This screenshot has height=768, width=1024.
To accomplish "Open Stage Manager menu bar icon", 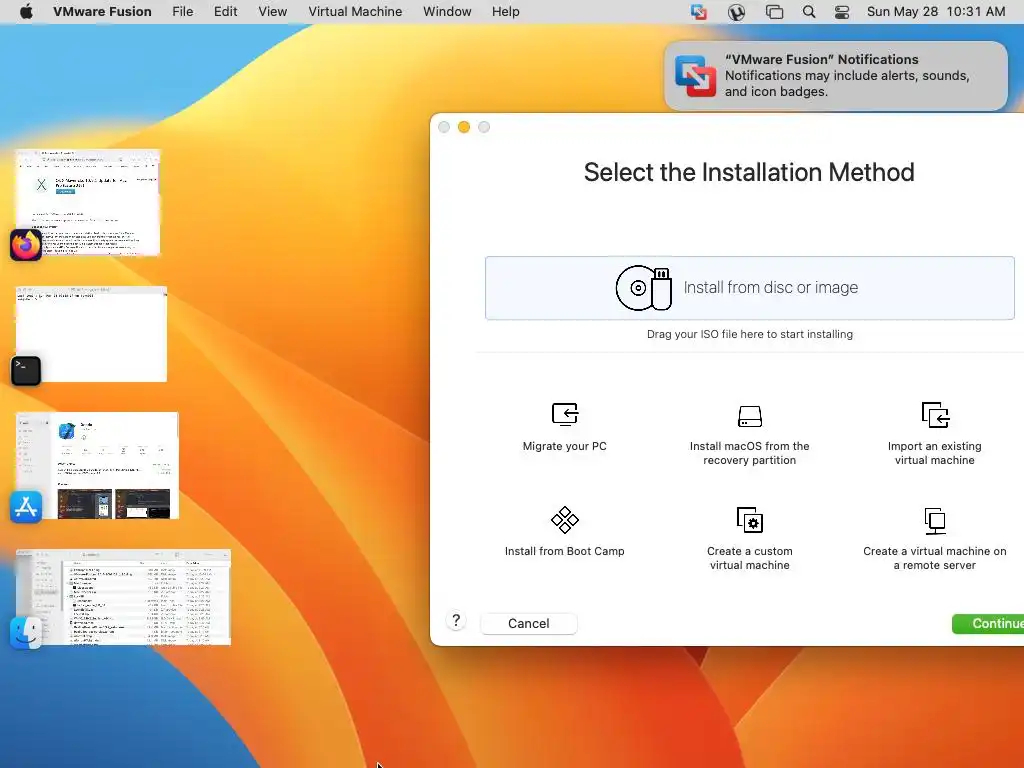I will [x=775, y=12].
